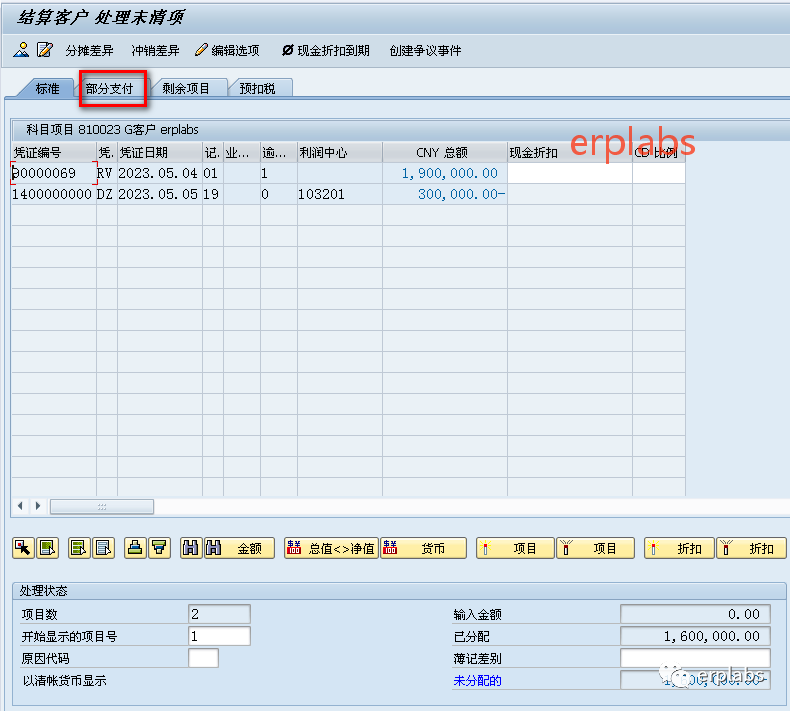Click the select all items icon
This screenshot has height=711, width=790.
[x=48, y=548]
